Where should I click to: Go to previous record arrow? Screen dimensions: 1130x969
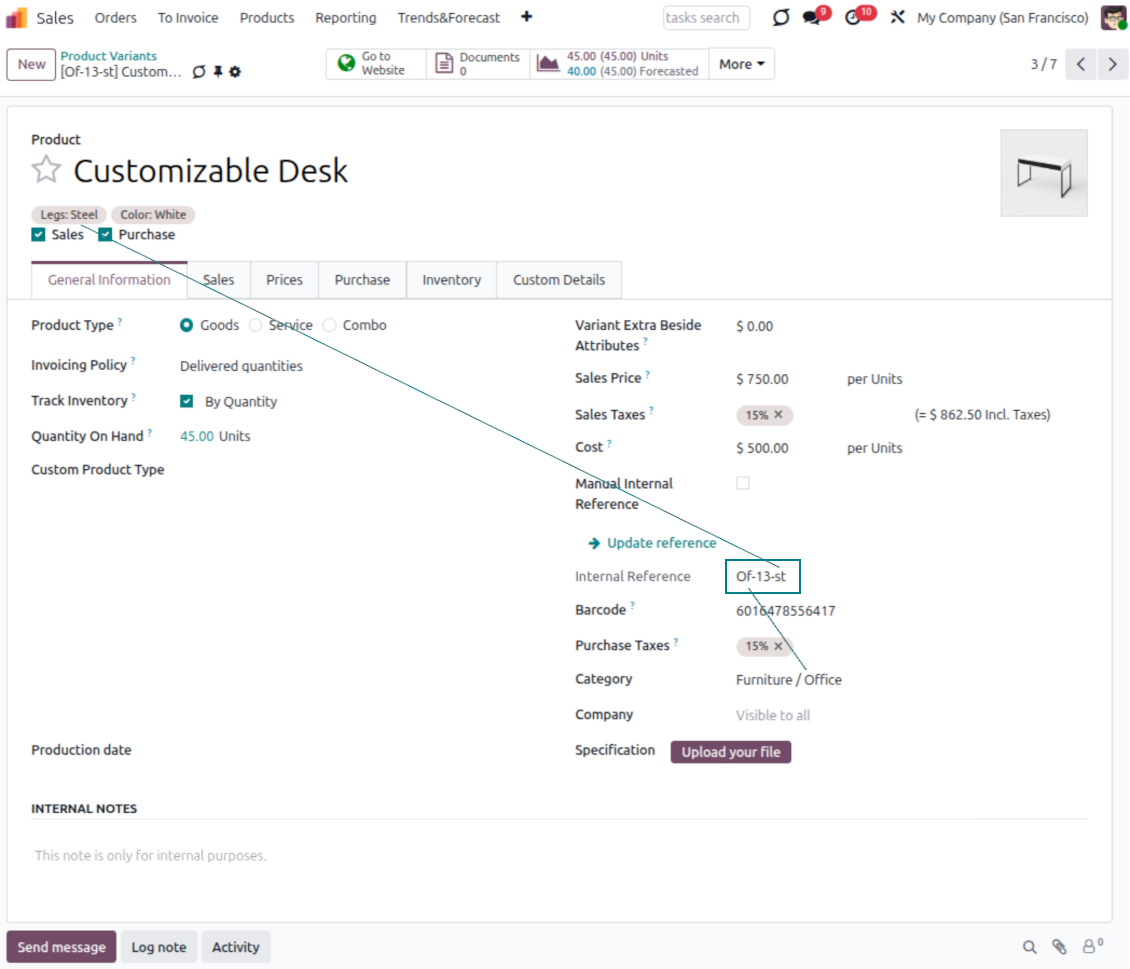pyautogui.click(x=1081, y=64)
